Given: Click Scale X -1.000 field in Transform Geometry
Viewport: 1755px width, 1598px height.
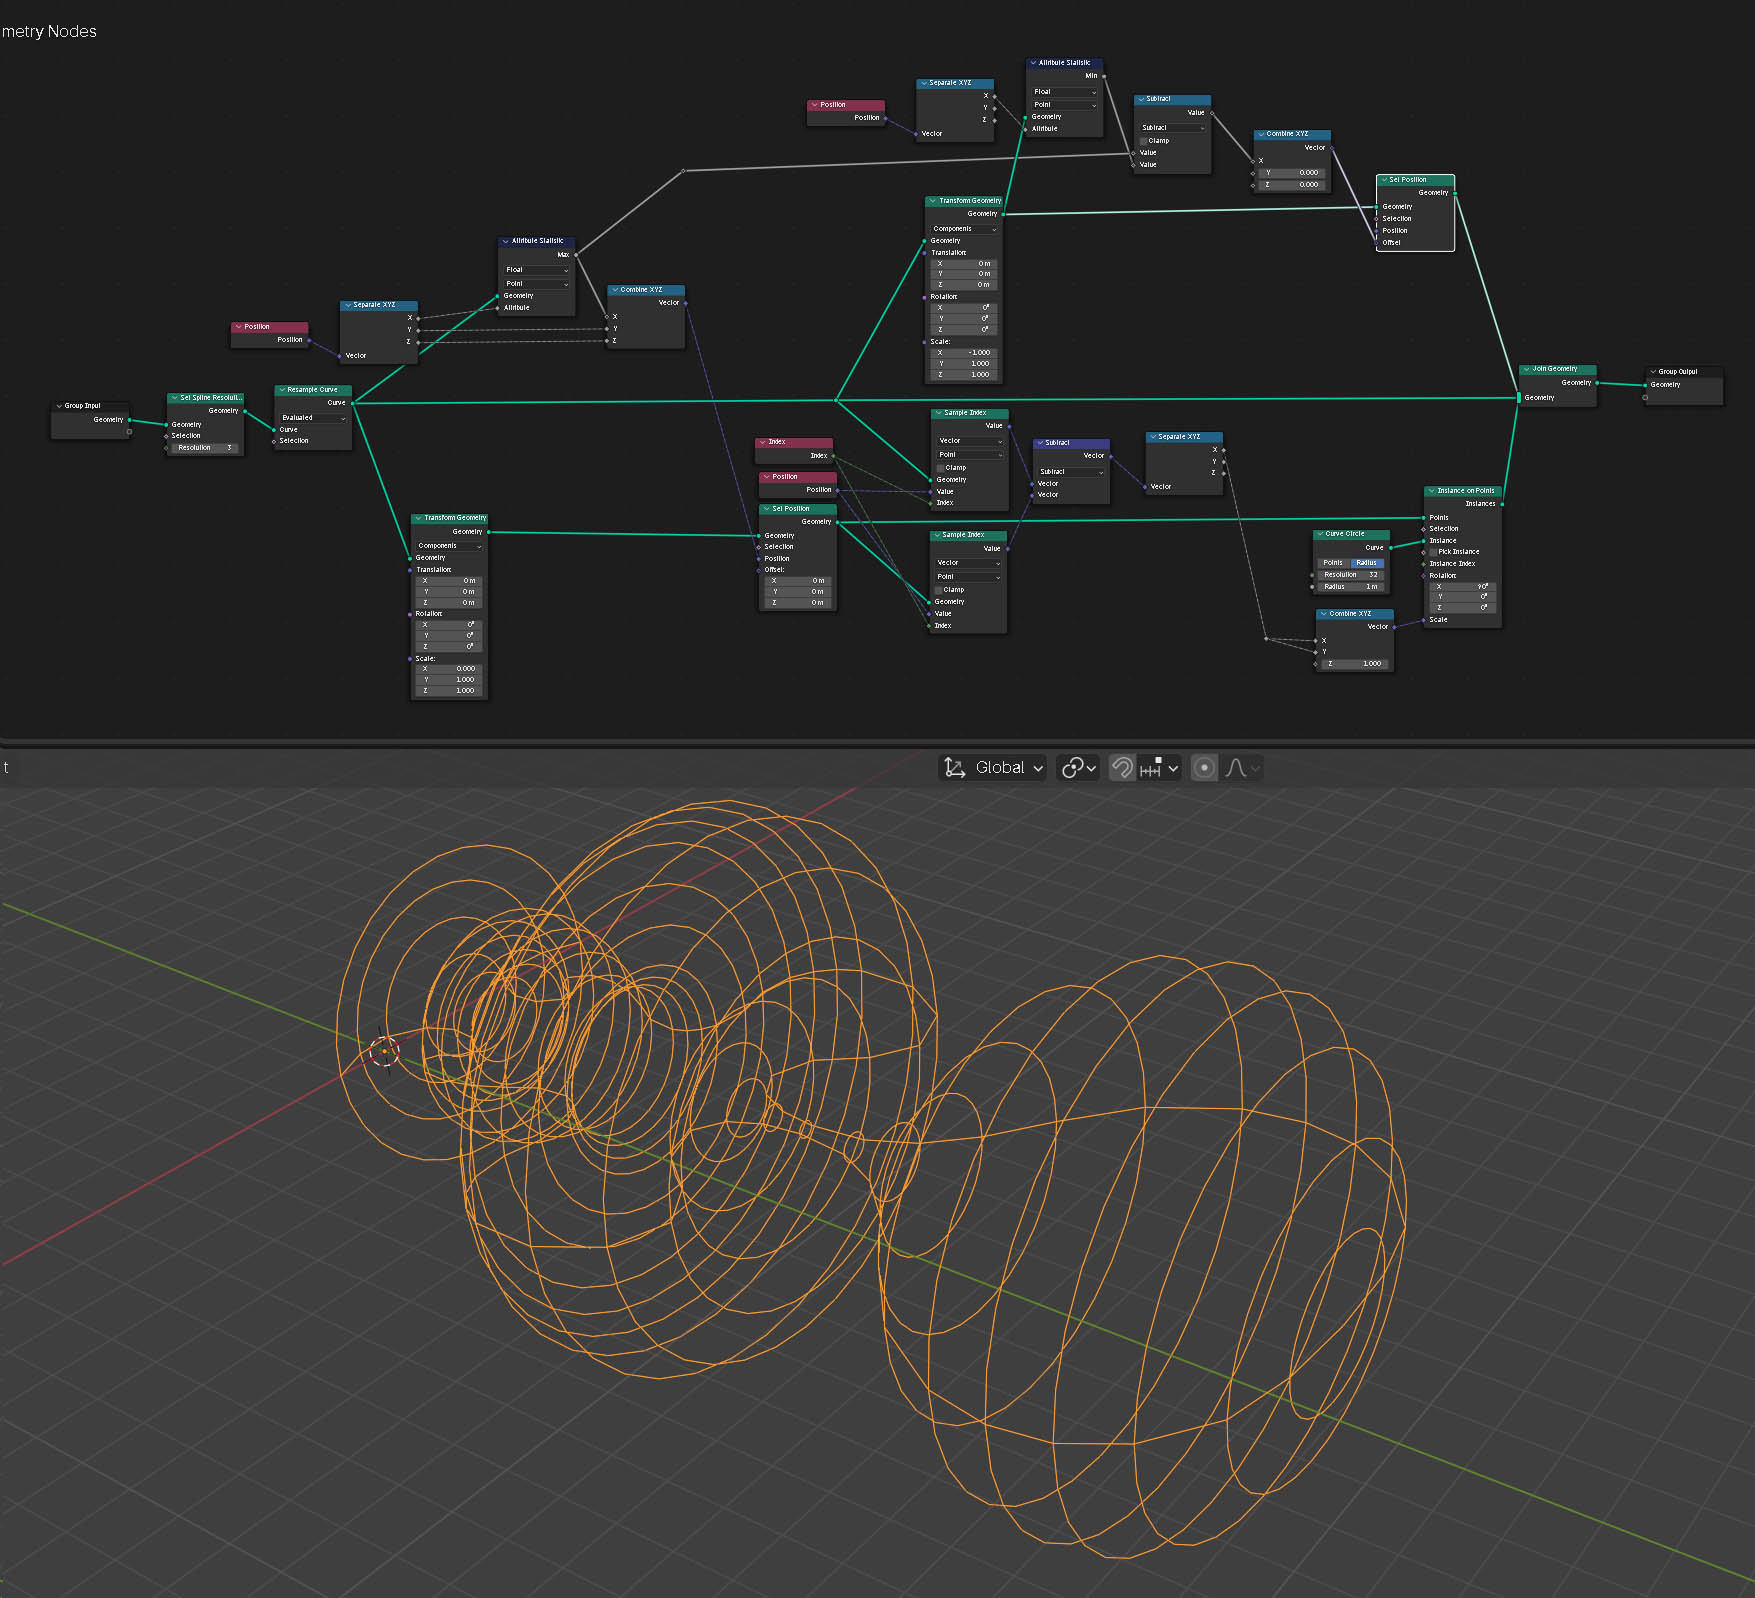Looking at the screenshot, I should pyautogui.click(x=964, y=353).
